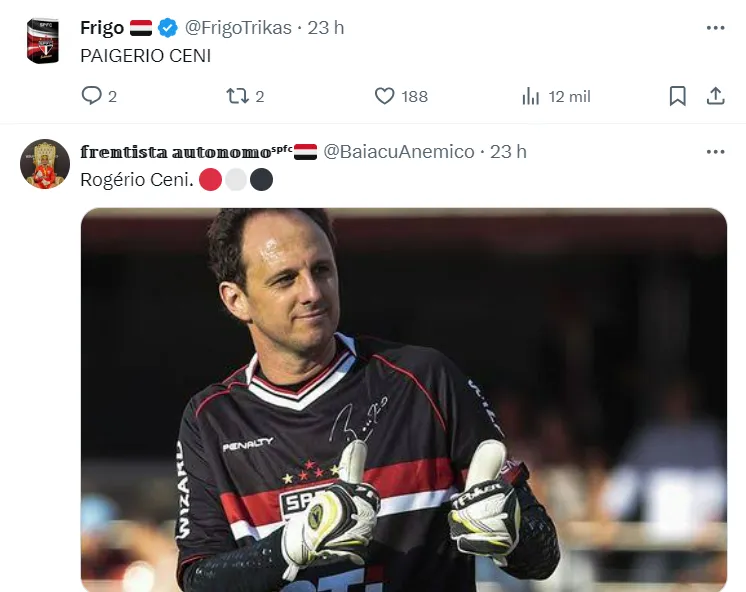Open the attached goalkeeper photo

tap(404, 400)
